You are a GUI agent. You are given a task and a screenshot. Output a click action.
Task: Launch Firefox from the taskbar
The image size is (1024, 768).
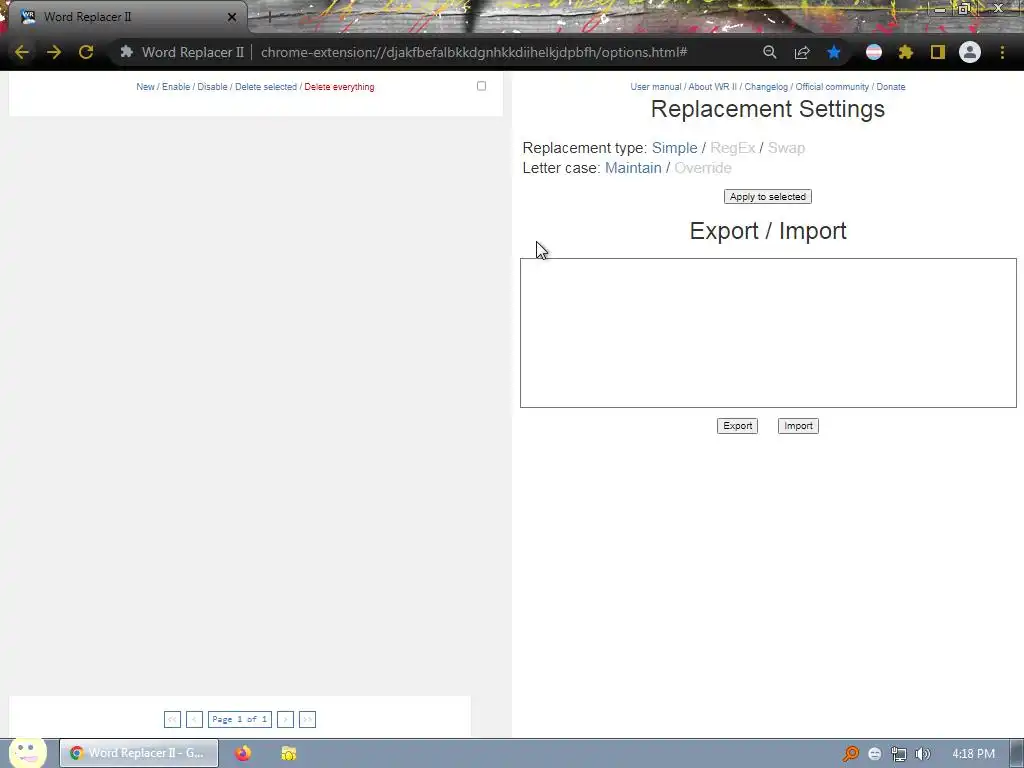point(243,753)
